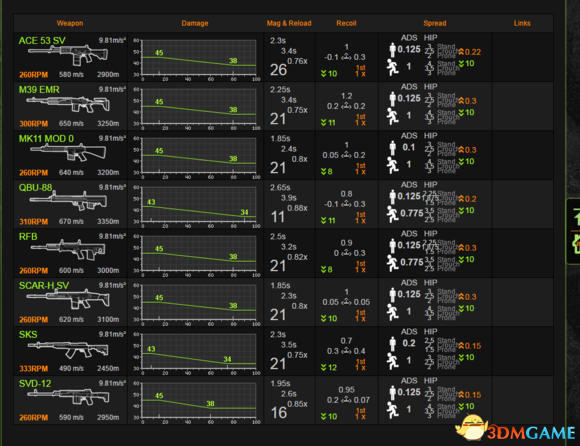Click running soldier icon in SVD-12 row

pos(392,410)
